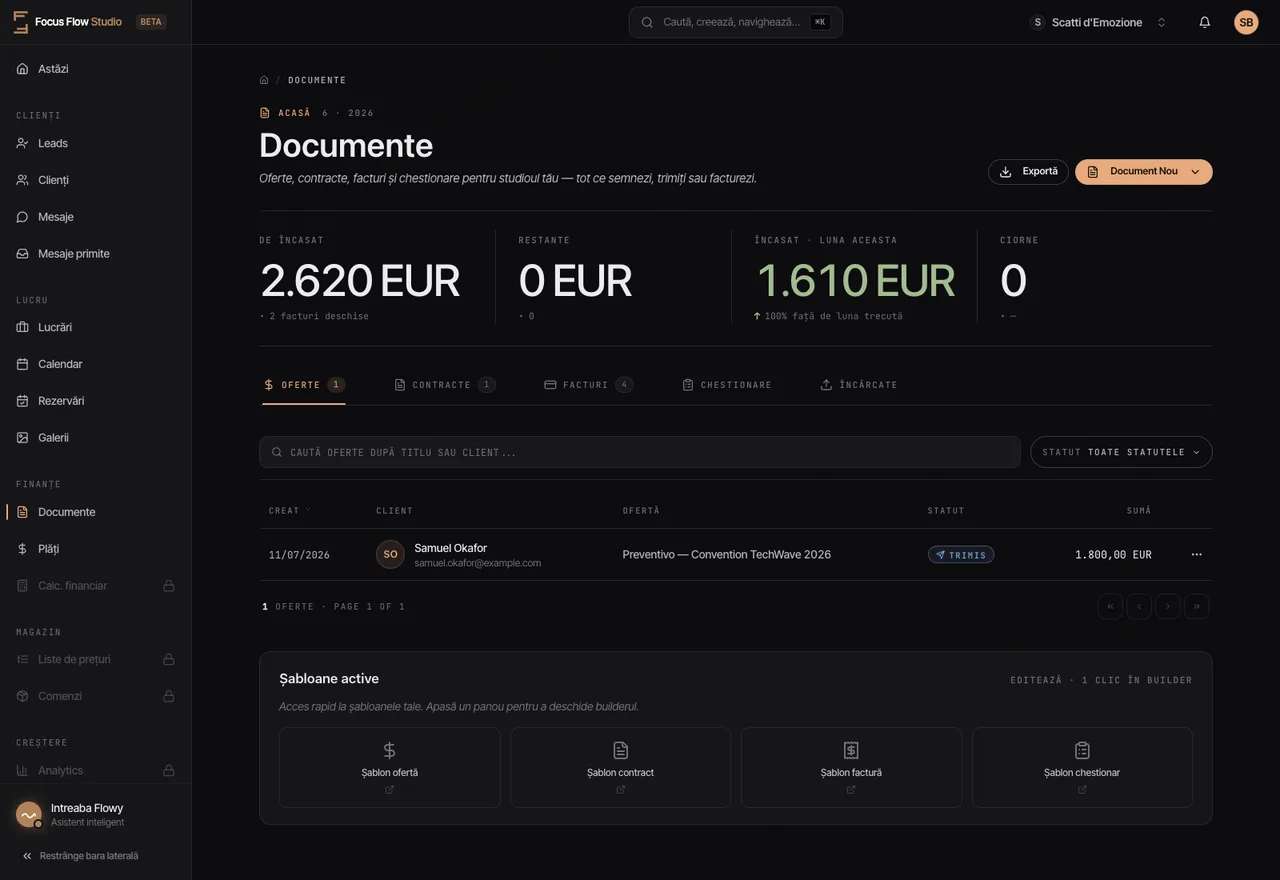Switch to the Încărcate tab
This screenshot has height=880, width=1280.
point(859,385)
